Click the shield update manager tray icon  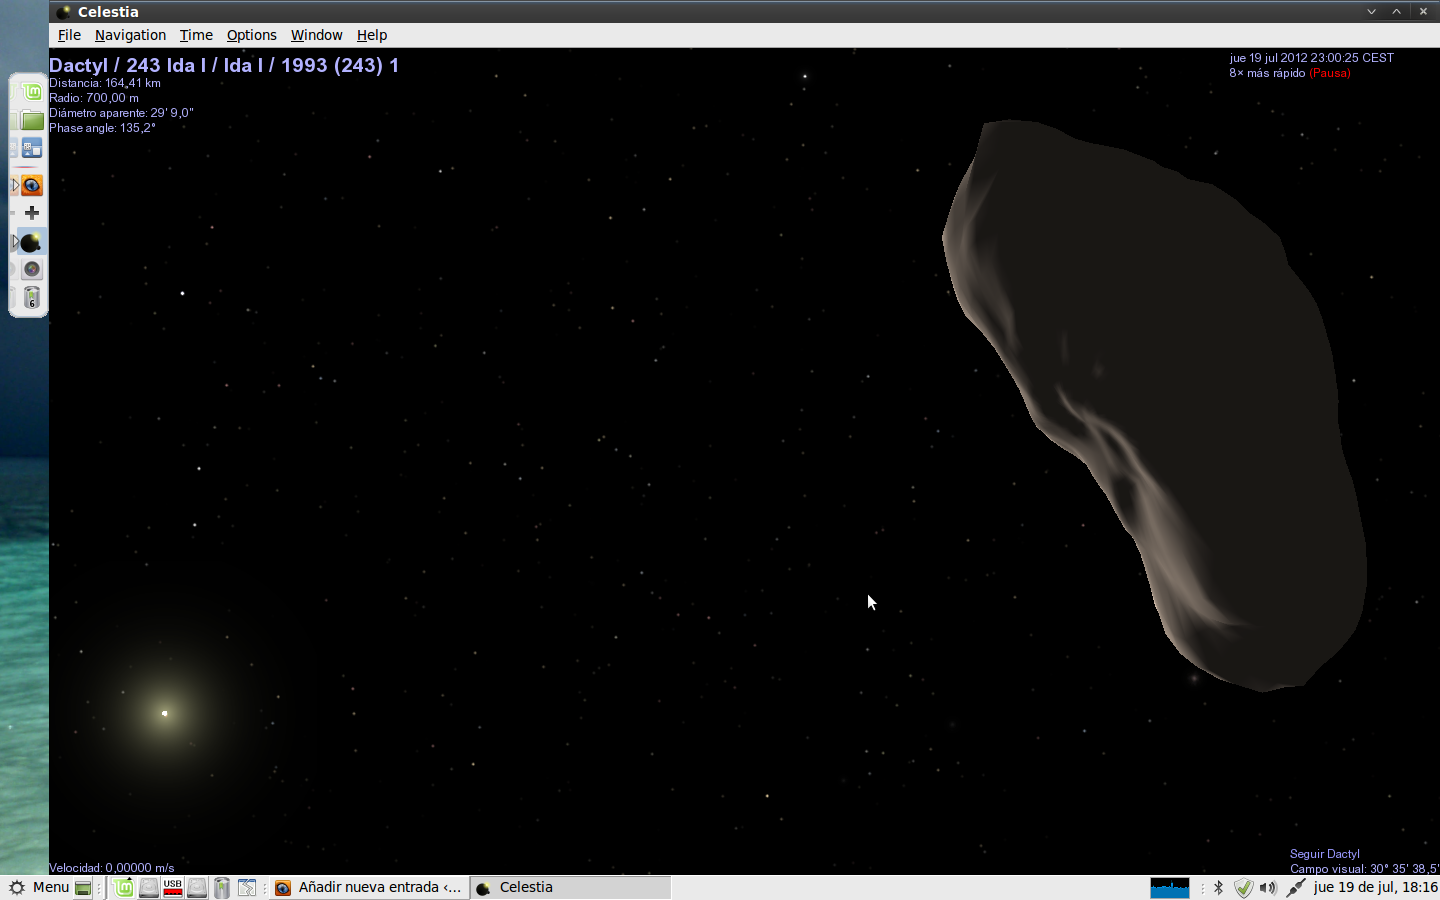[x=1243, y=888]
